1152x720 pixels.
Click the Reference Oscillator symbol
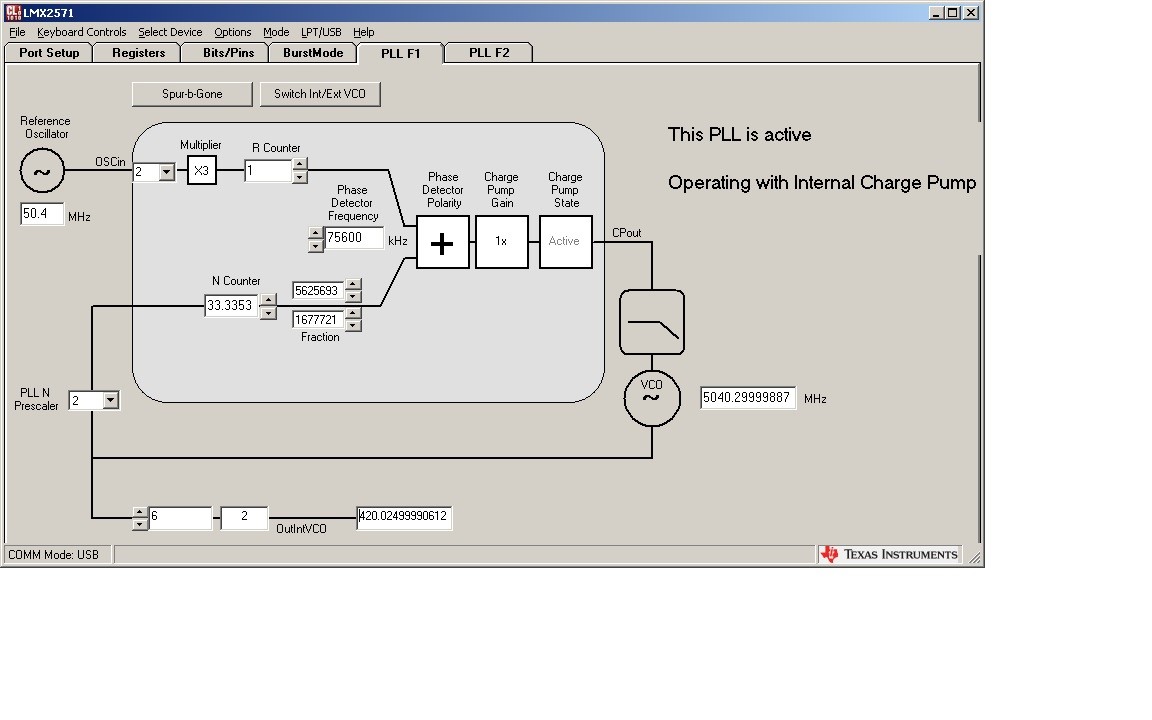[42, 170]
